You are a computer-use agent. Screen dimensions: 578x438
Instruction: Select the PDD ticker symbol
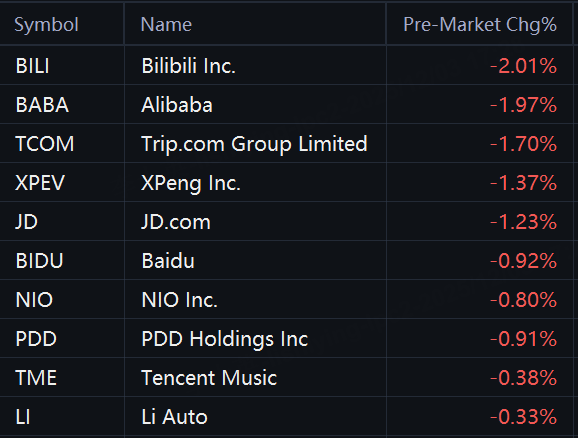coord(36,339)
